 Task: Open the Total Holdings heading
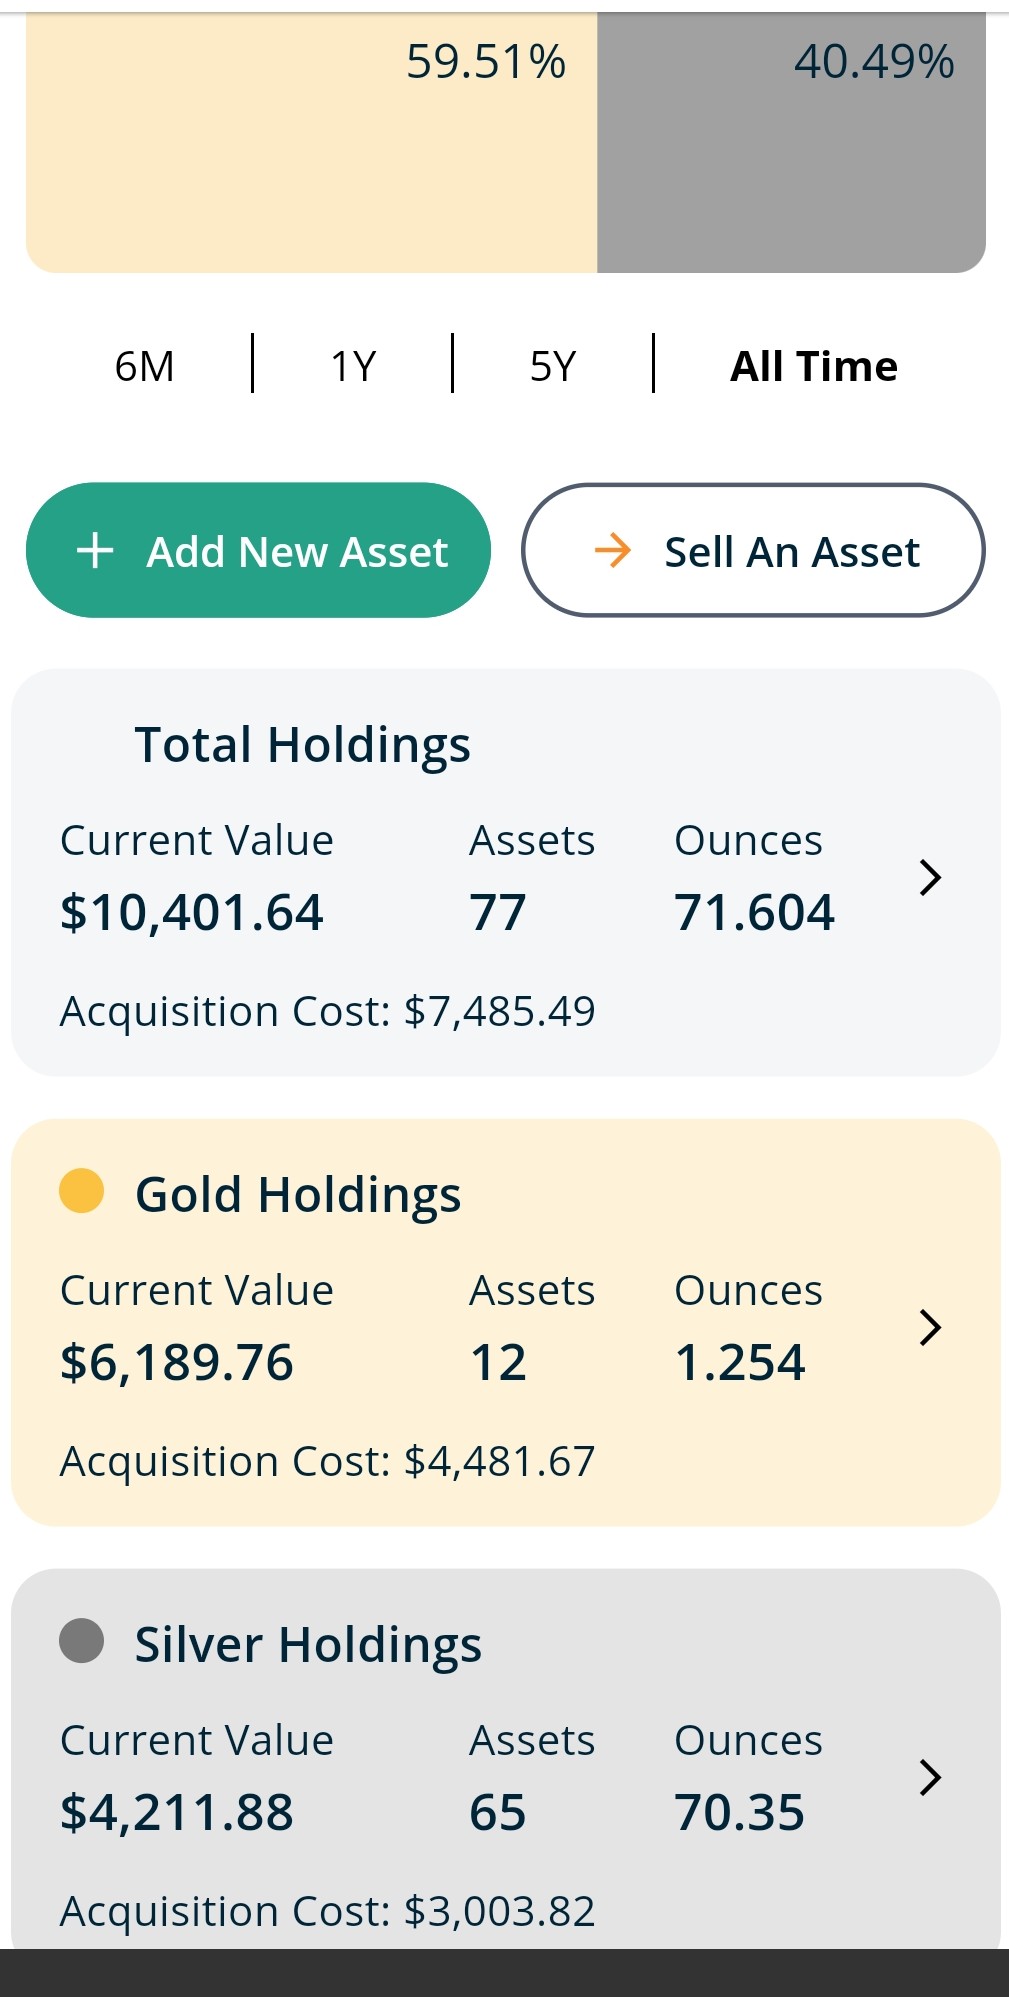[x=302, y=745]
